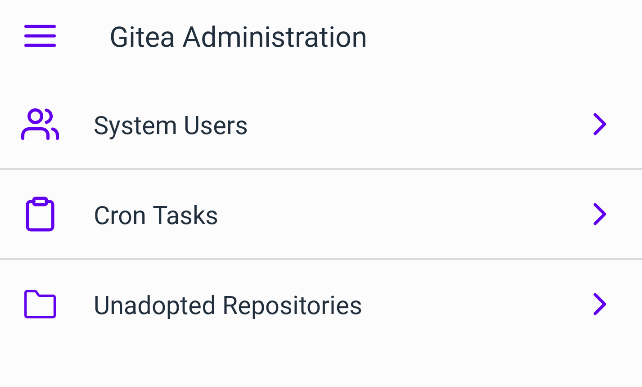Click the Cron Tasks clipboard icon
Image resolution: width=642 pixels, height=387 pixels.
(x=40, y=214)
